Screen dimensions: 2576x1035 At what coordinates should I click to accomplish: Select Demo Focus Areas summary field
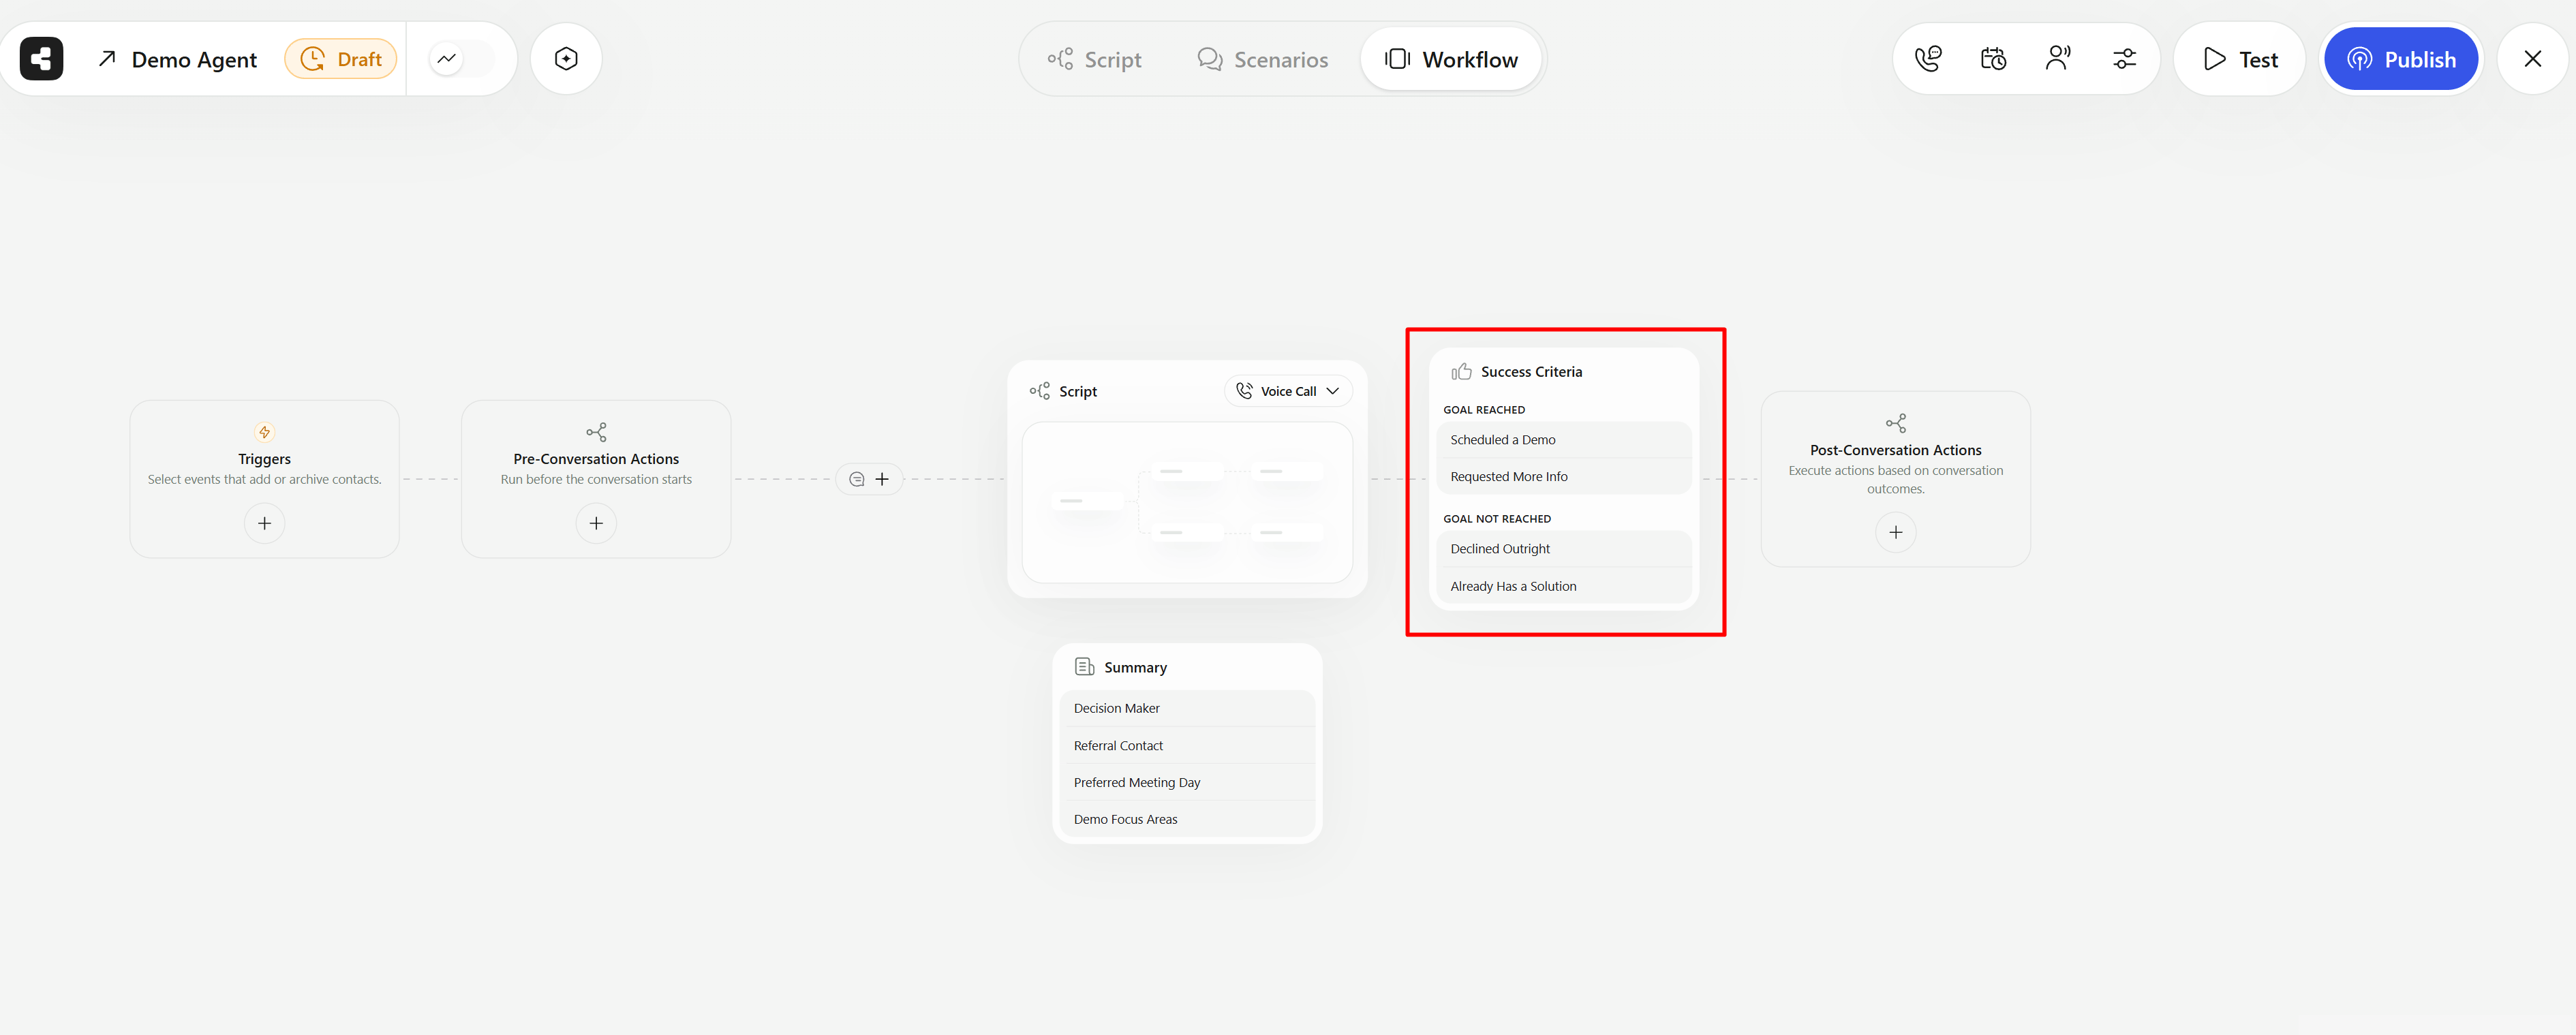[1187, 819]
